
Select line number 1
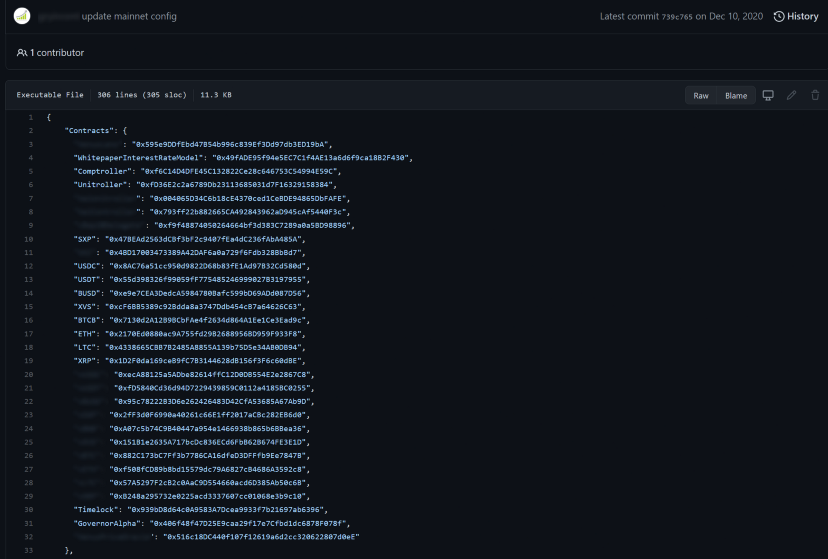[31, 117]
